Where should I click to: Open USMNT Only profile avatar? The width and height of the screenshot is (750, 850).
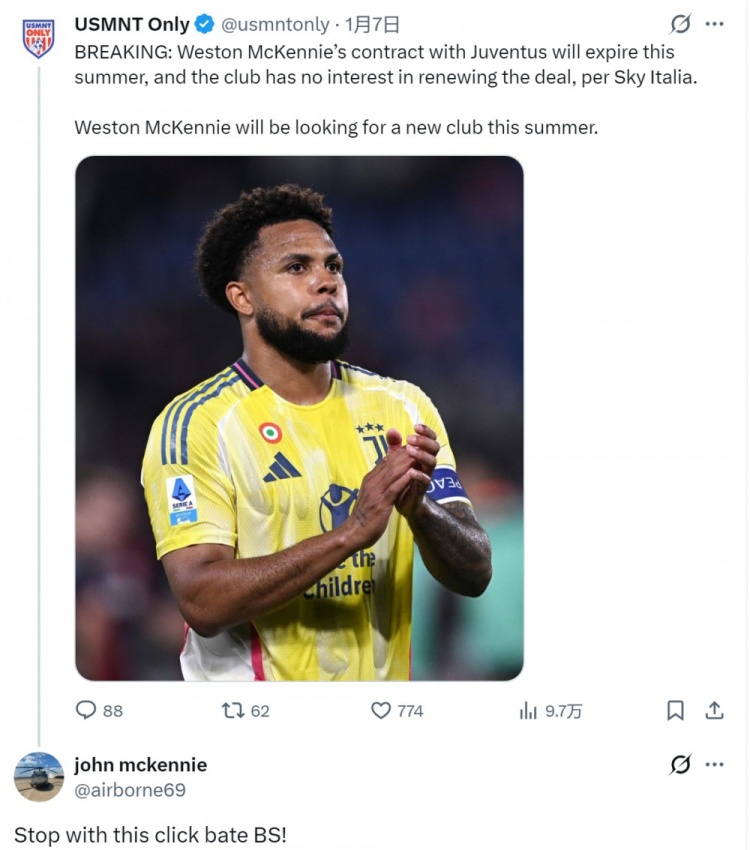click(38, 38)
